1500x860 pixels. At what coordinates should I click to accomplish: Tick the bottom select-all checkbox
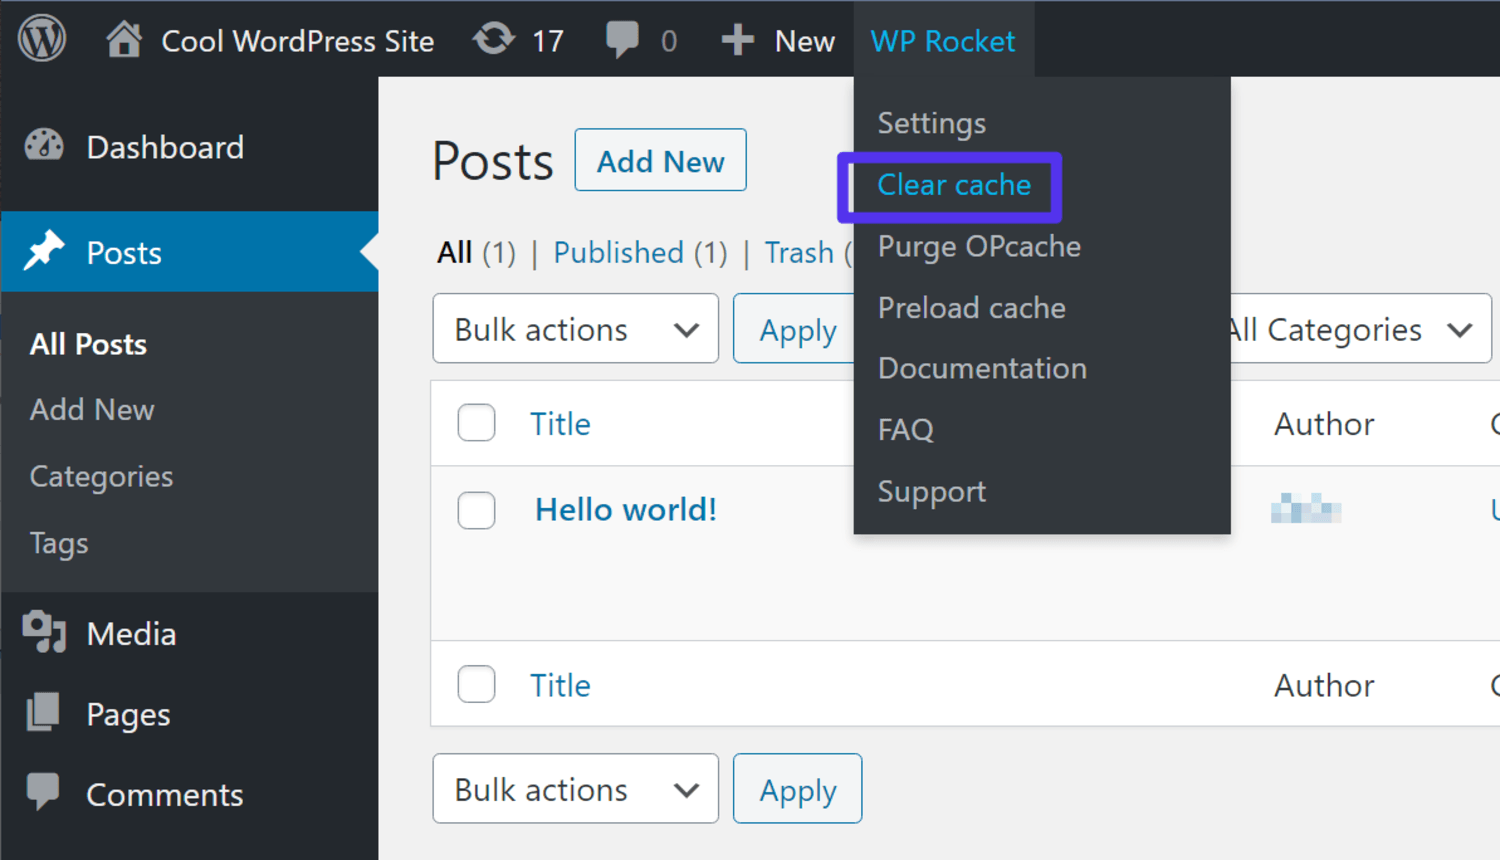click(x=476, y=684)
